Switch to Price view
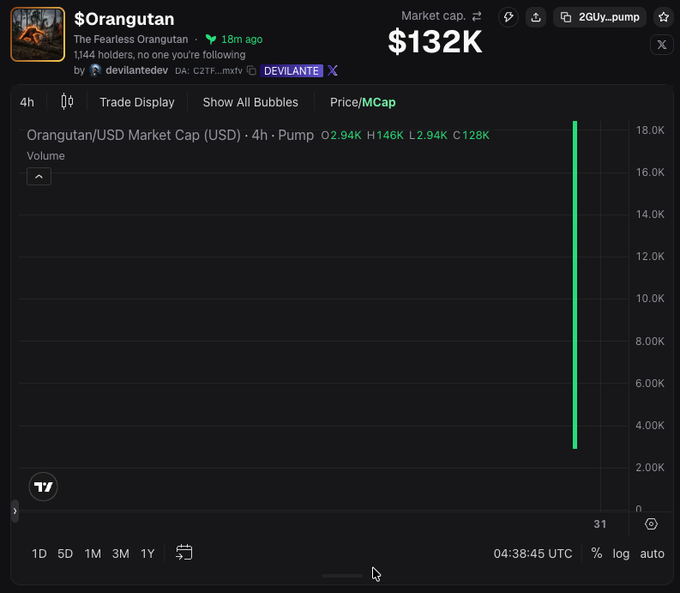This screenshot has width=680, height=593. pos(343,102)
